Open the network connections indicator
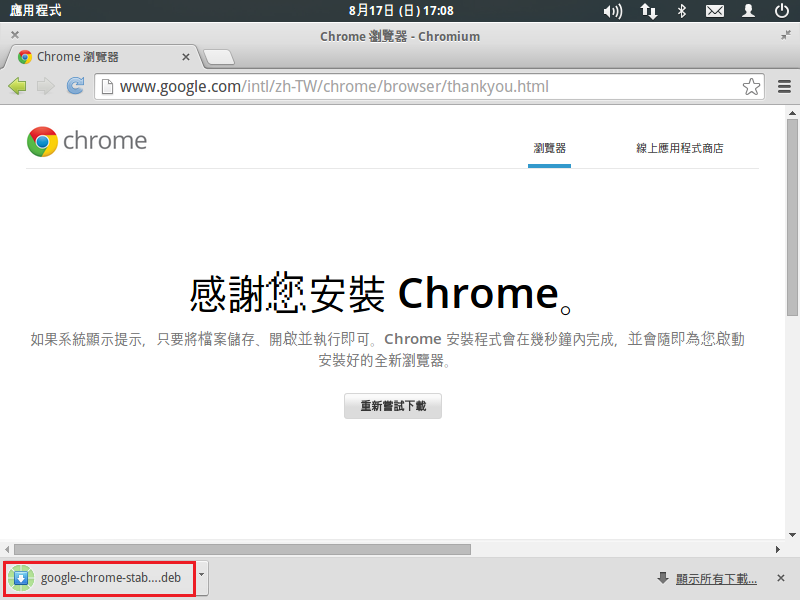This screenshot has height=600, width=800. [648, 11]
